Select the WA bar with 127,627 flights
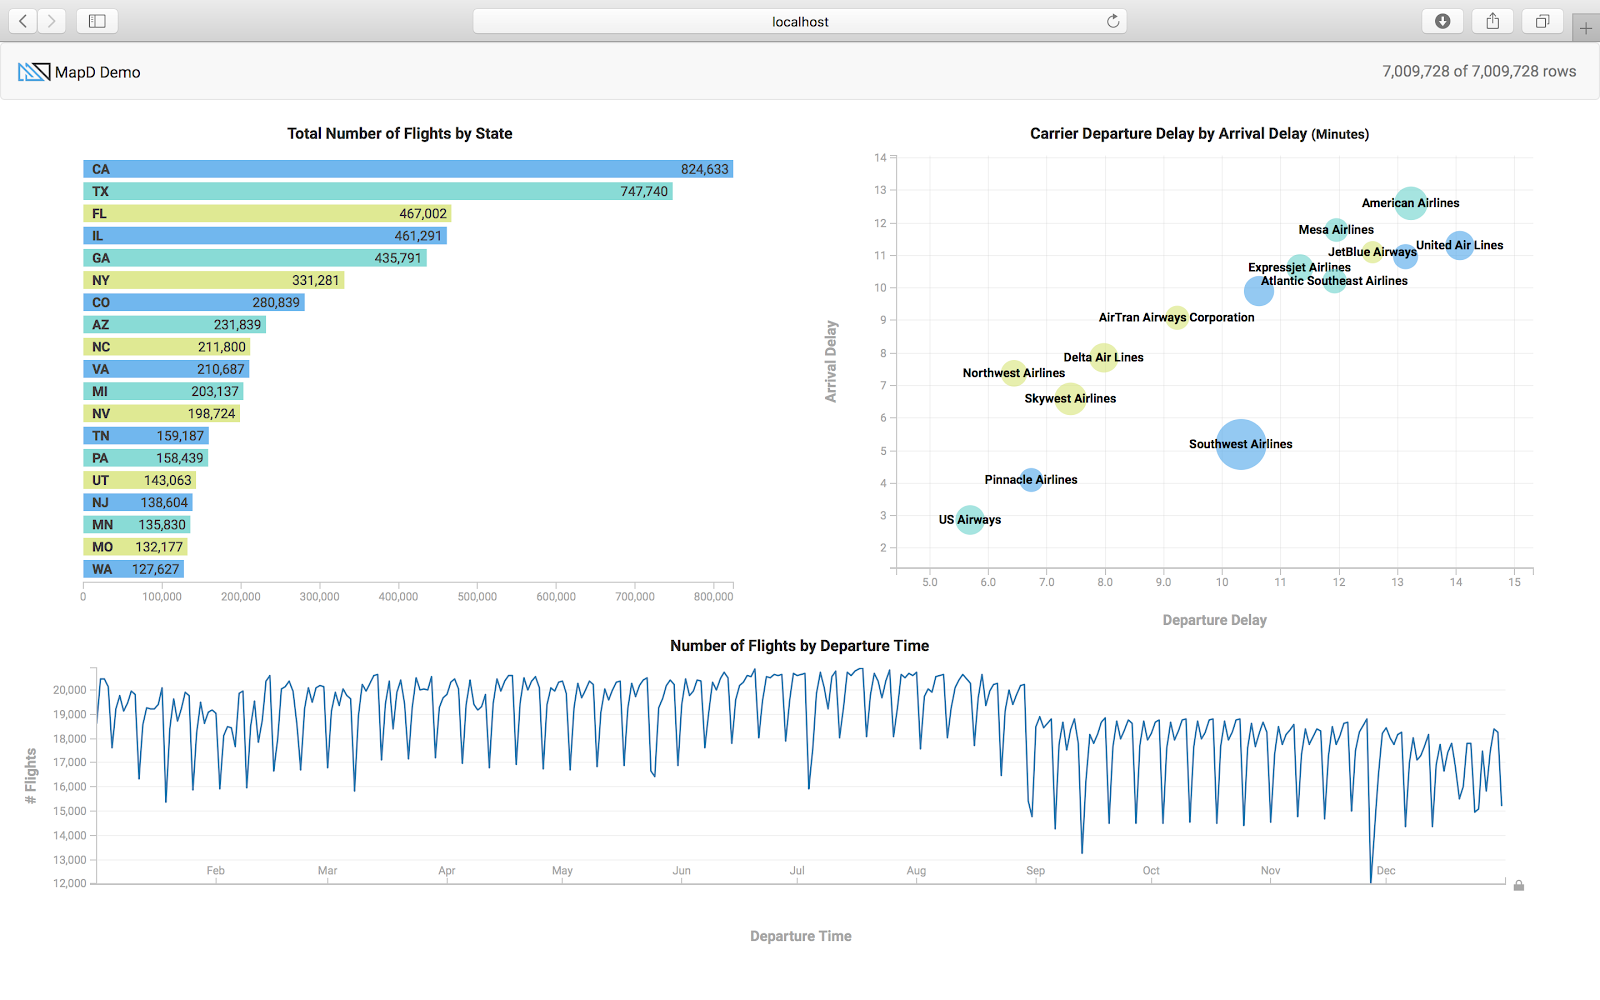 (x=134, y=569)
